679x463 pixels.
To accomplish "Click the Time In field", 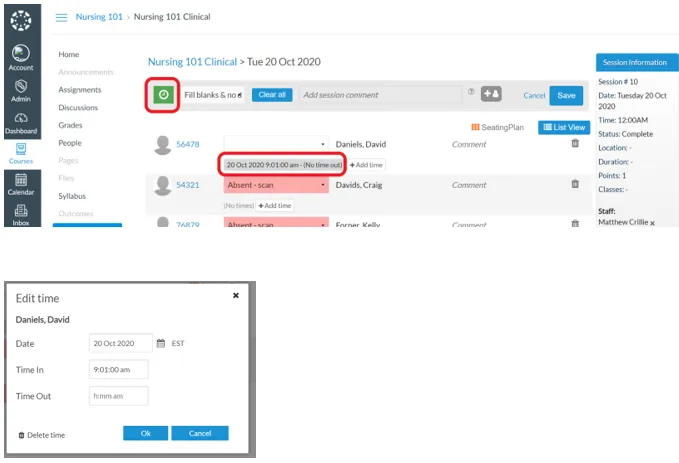I will (x=119, y=369).
